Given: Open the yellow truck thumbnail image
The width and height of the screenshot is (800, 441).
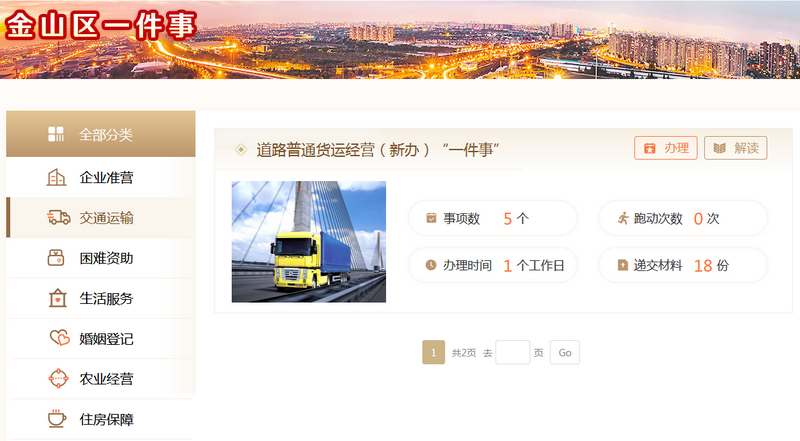Looking at the screenshot, I should [x=309, y=241].
